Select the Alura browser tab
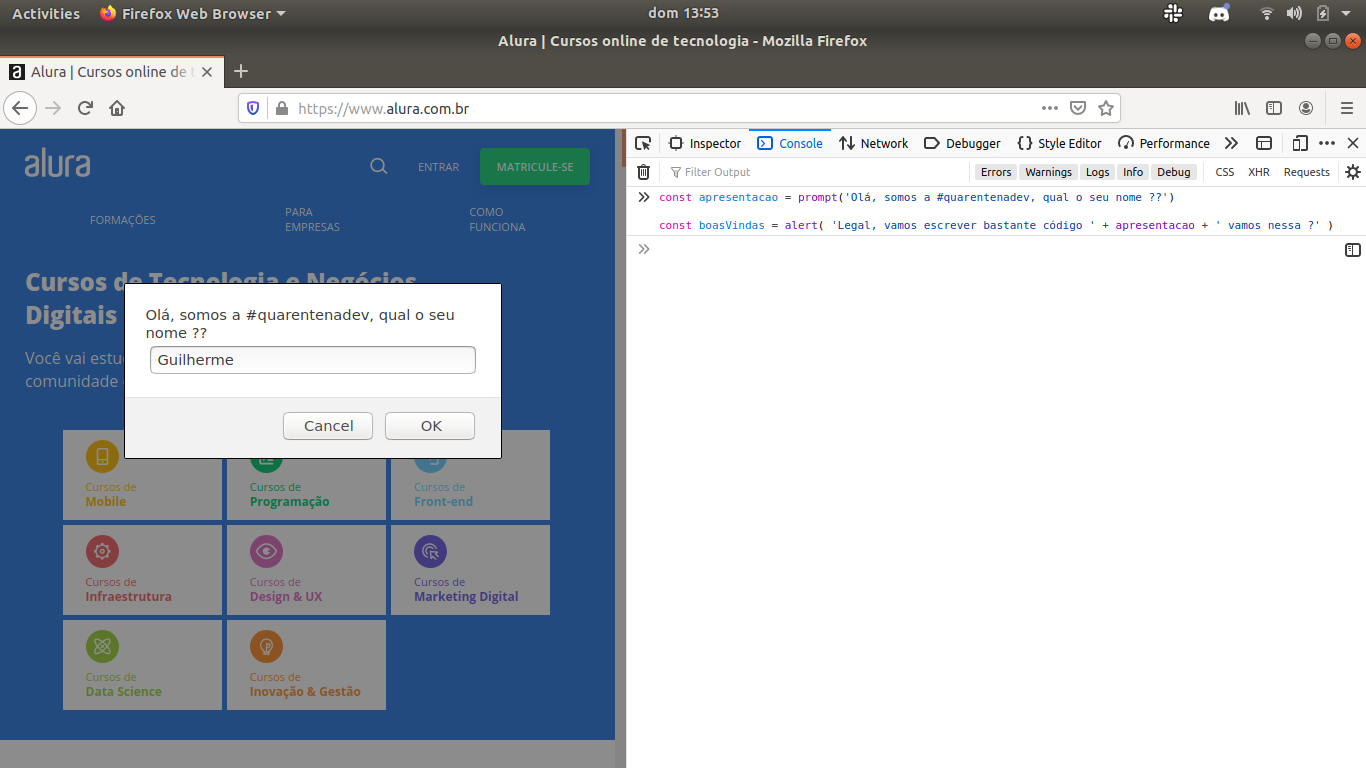 coord(112,72)
